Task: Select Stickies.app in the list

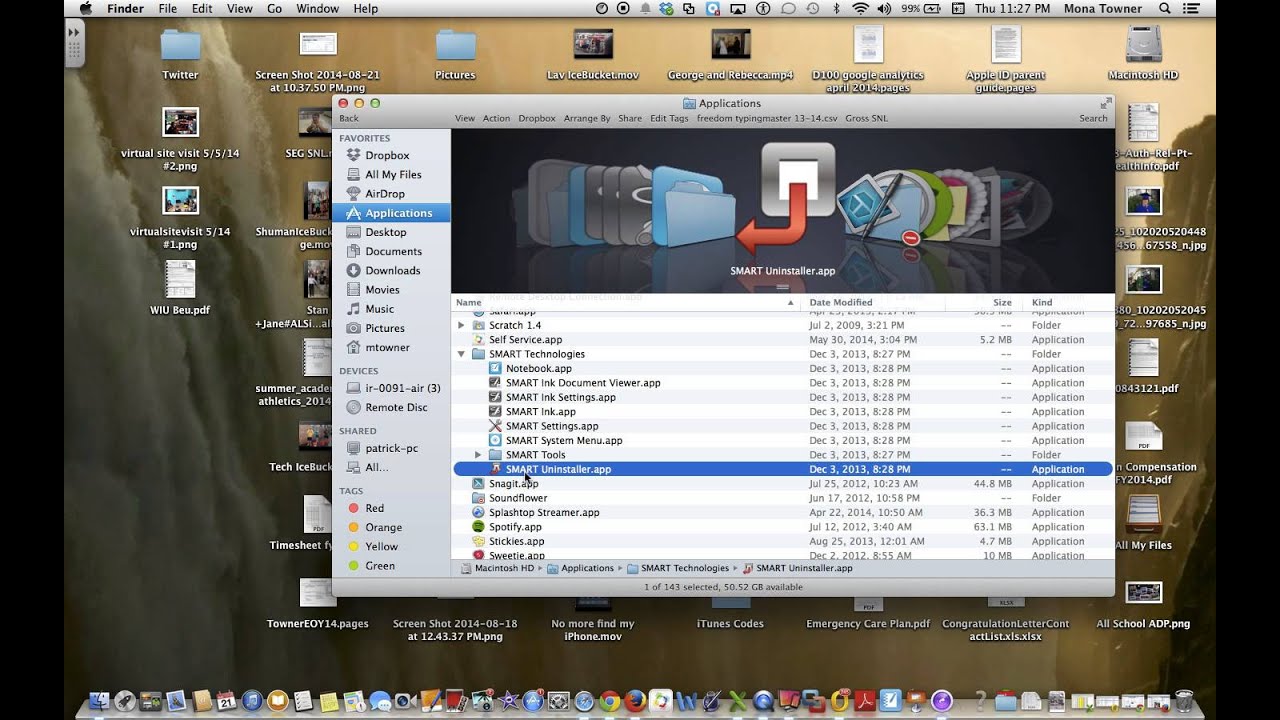Action: click(516, 541)
